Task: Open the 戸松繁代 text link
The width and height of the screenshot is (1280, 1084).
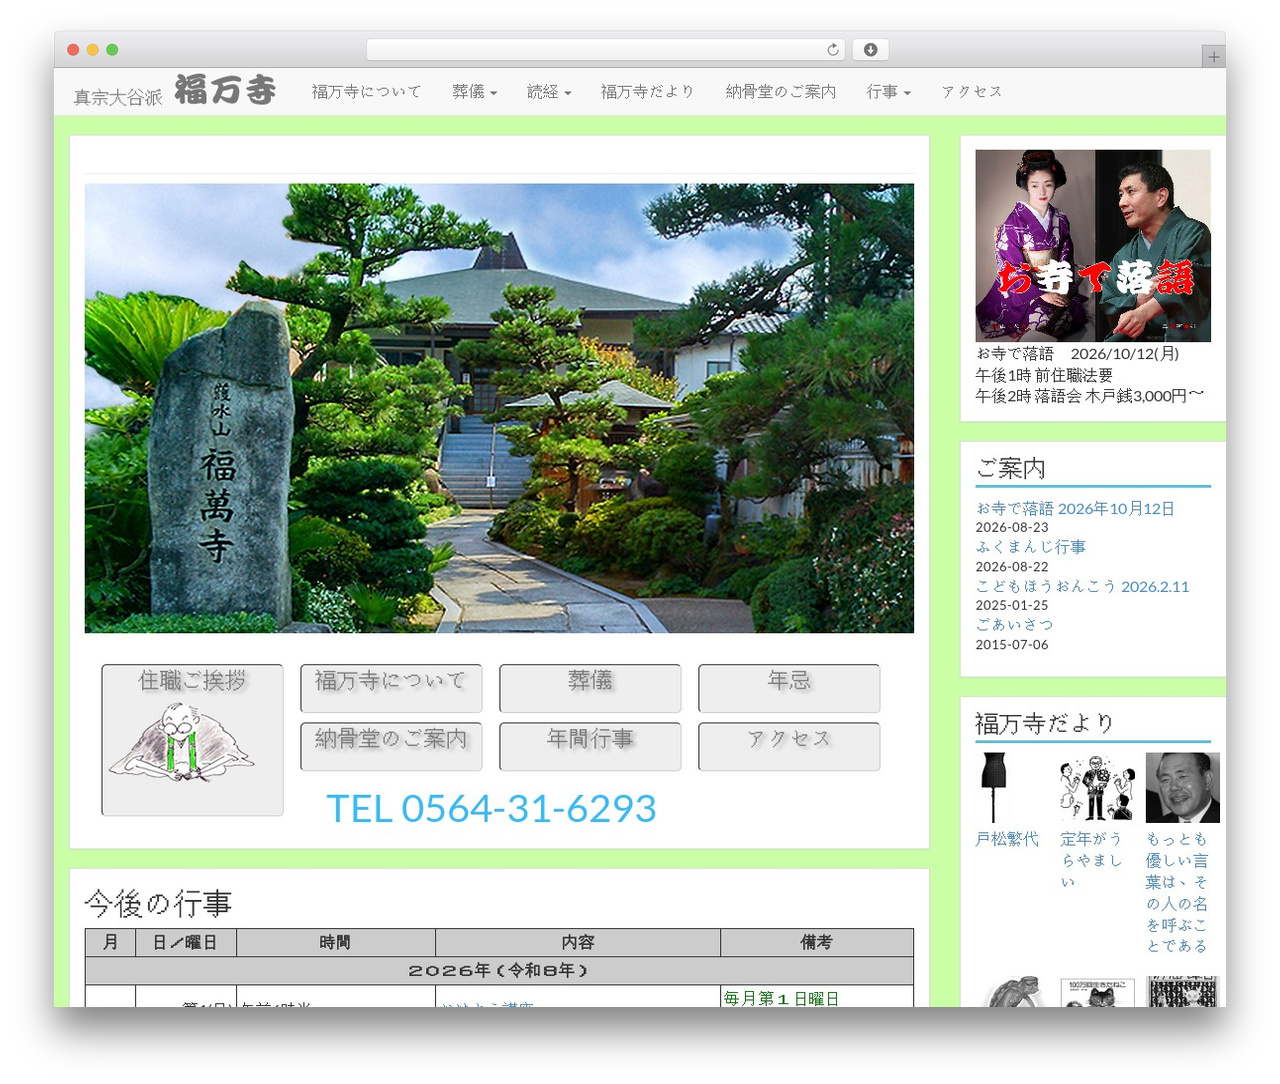Action: (x=1007, y=839)
